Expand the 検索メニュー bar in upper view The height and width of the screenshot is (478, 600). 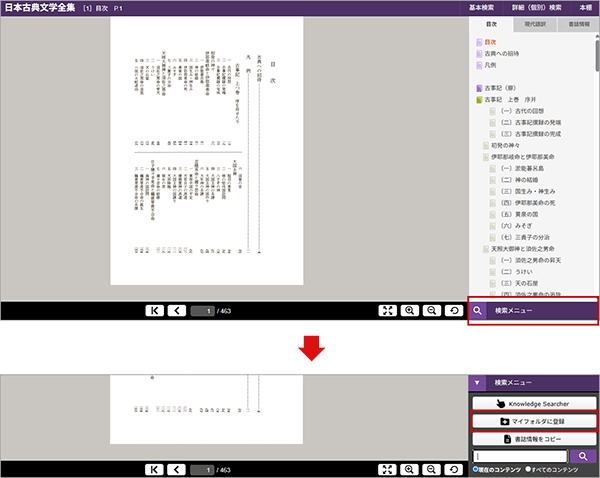click(x=534, y=311)
